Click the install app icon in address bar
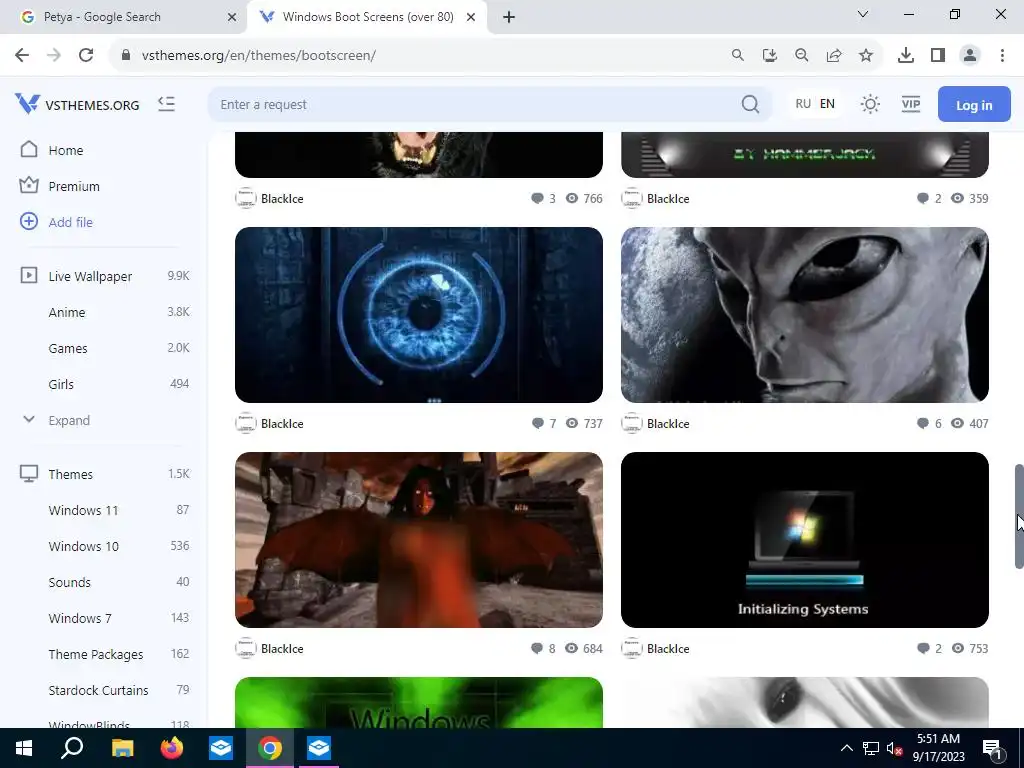The height and width of the screenshot is (768, 1024). [x=769, y=55]
